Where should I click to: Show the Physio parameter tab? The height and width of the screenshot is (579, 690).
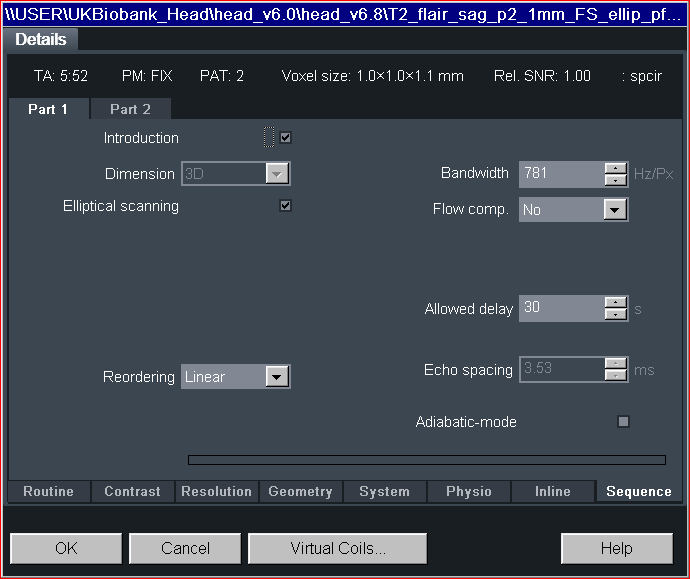click(469, 491)
